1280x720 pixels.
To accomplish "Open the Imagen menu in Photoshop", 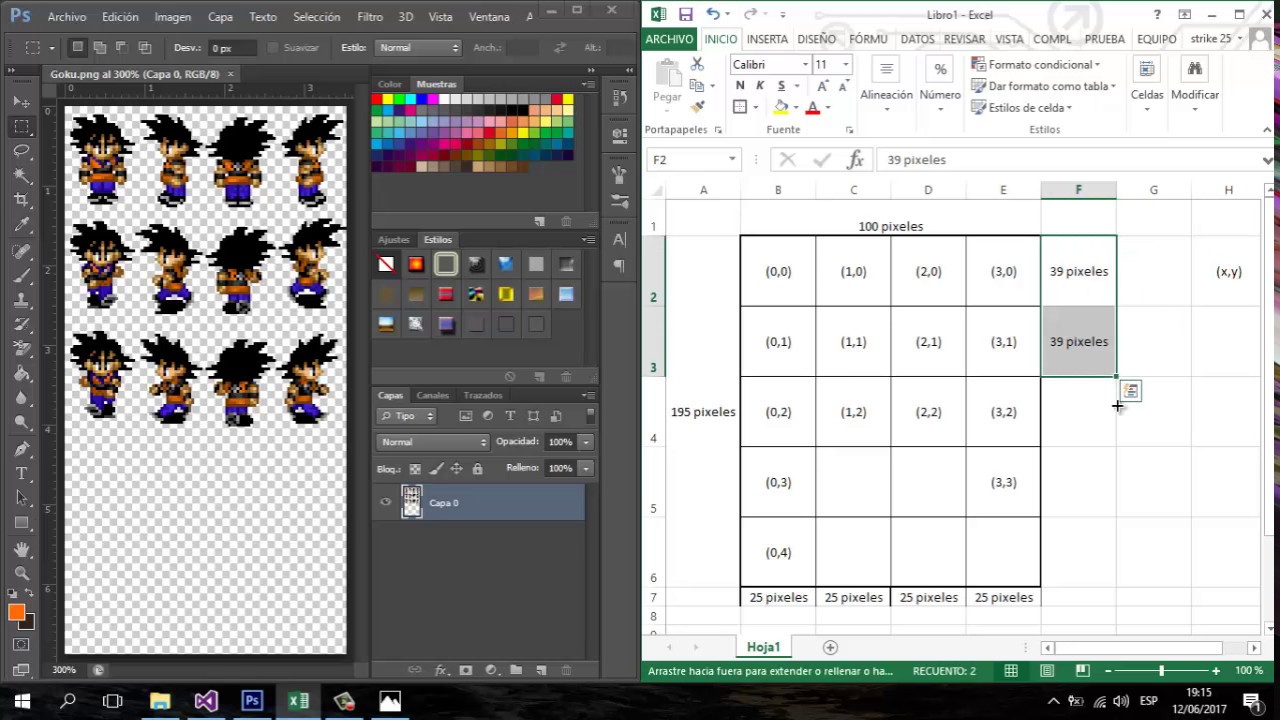I will [172, 17].
